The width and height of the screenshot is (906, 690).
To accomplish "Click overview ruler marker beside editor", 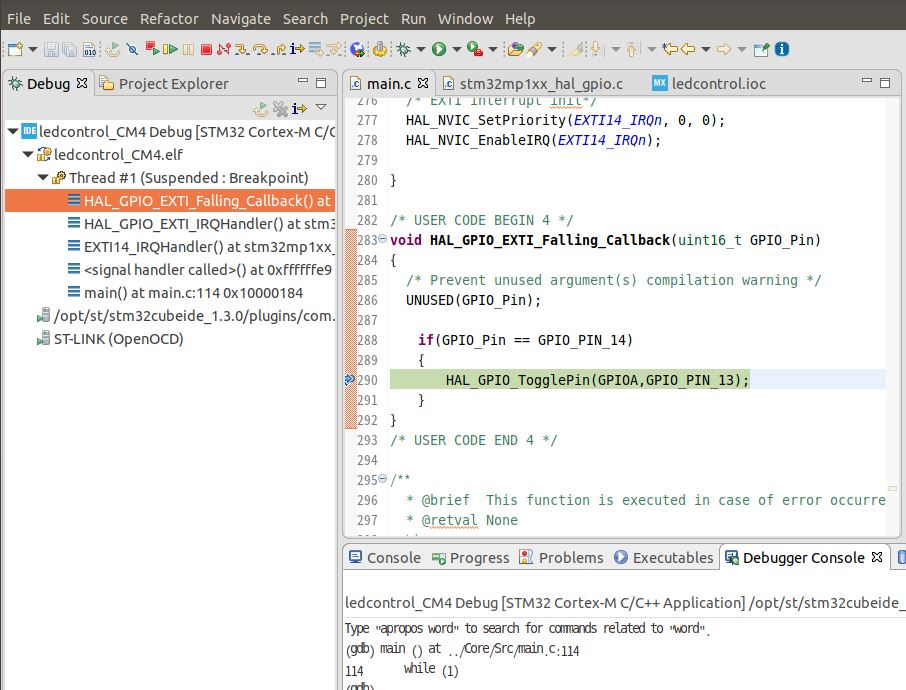I will pyautogui.click(x=892, y=489).
